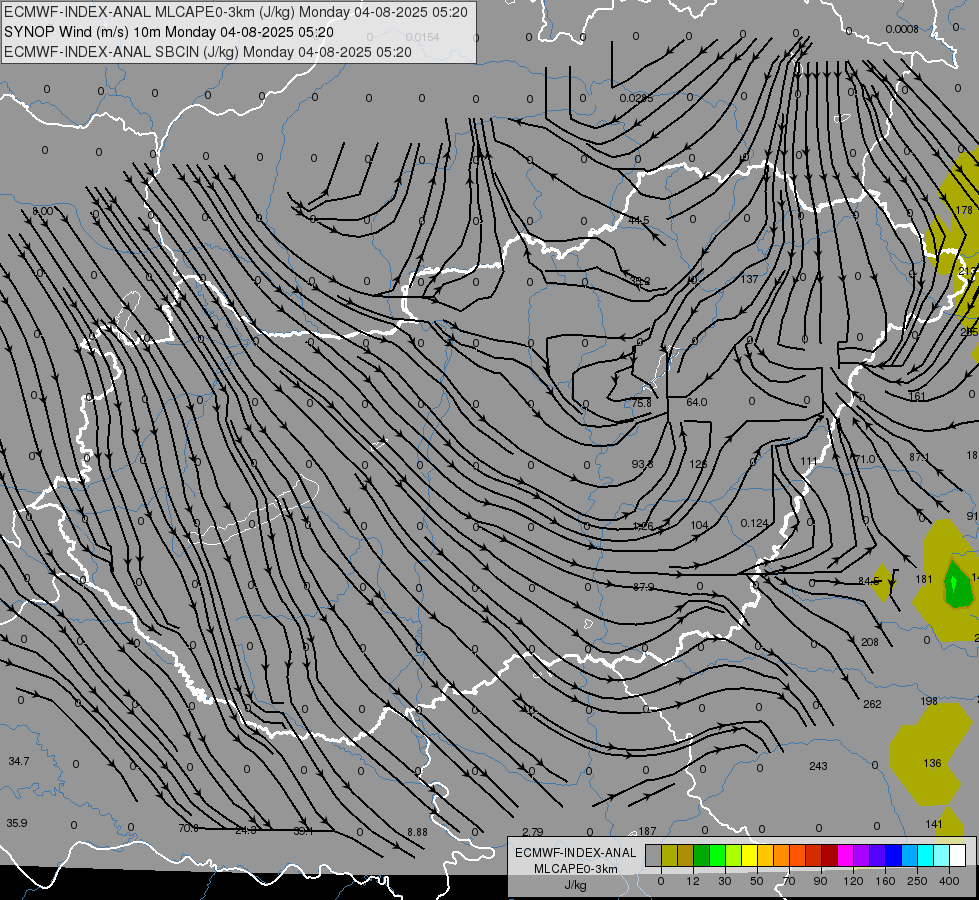
Task: Select the pure yellow legend swatch
Action: coord(750,855)
